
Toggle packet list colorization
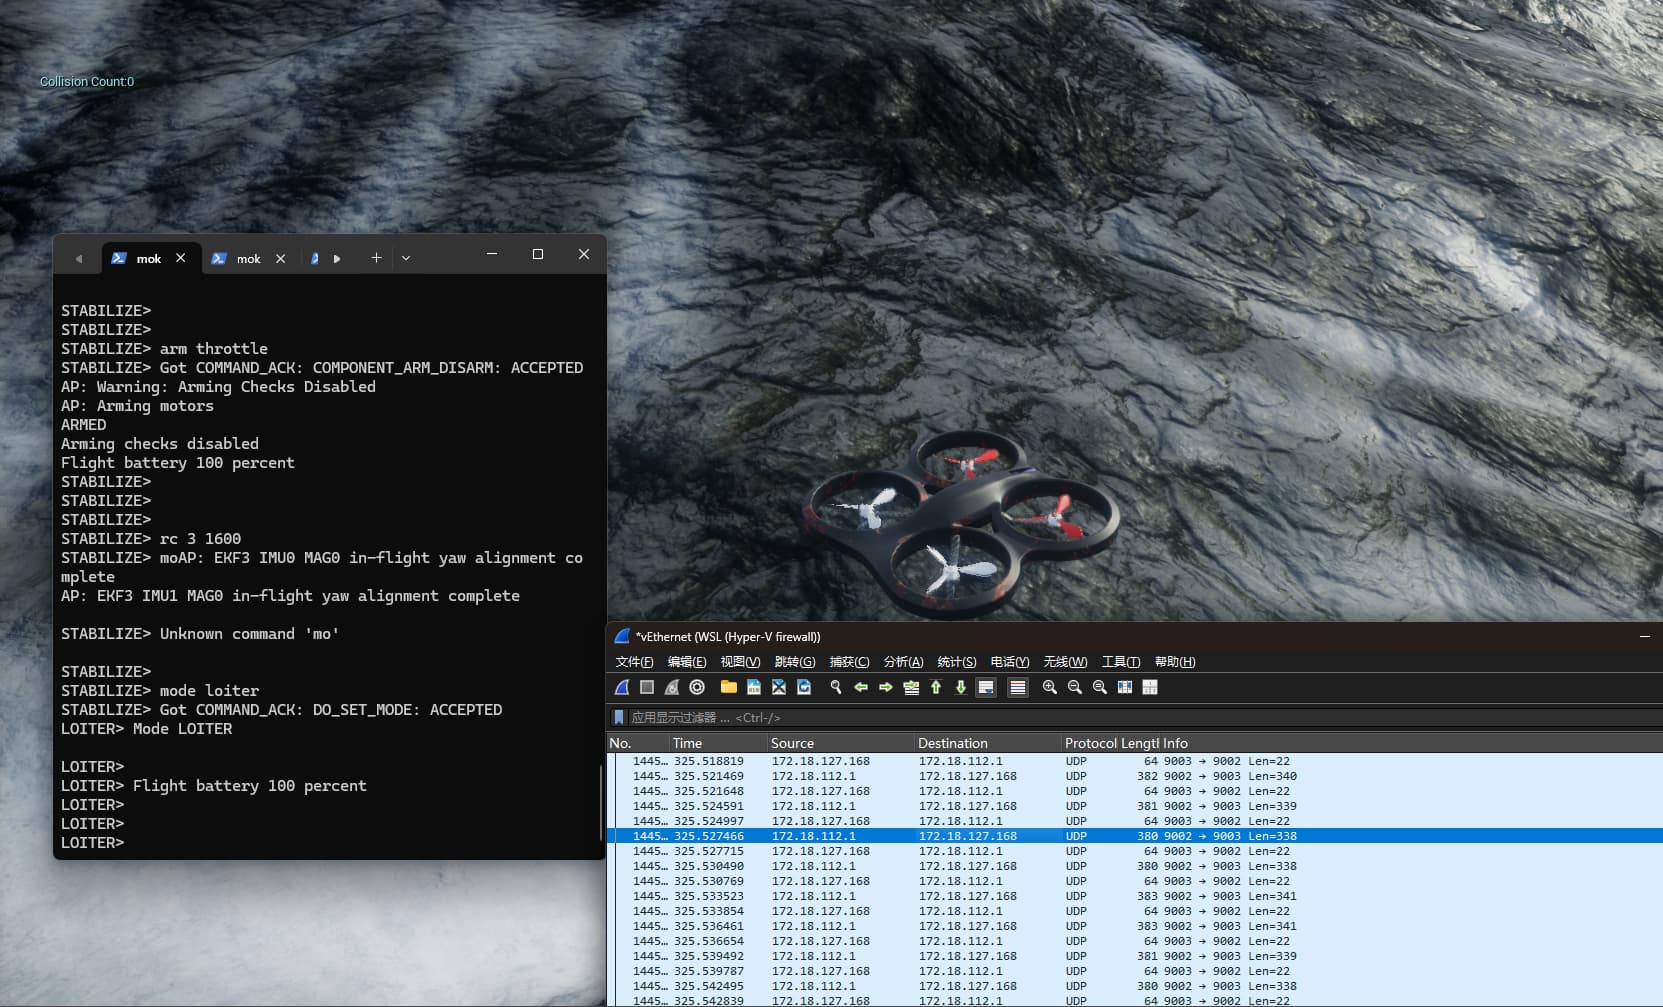1017,687
